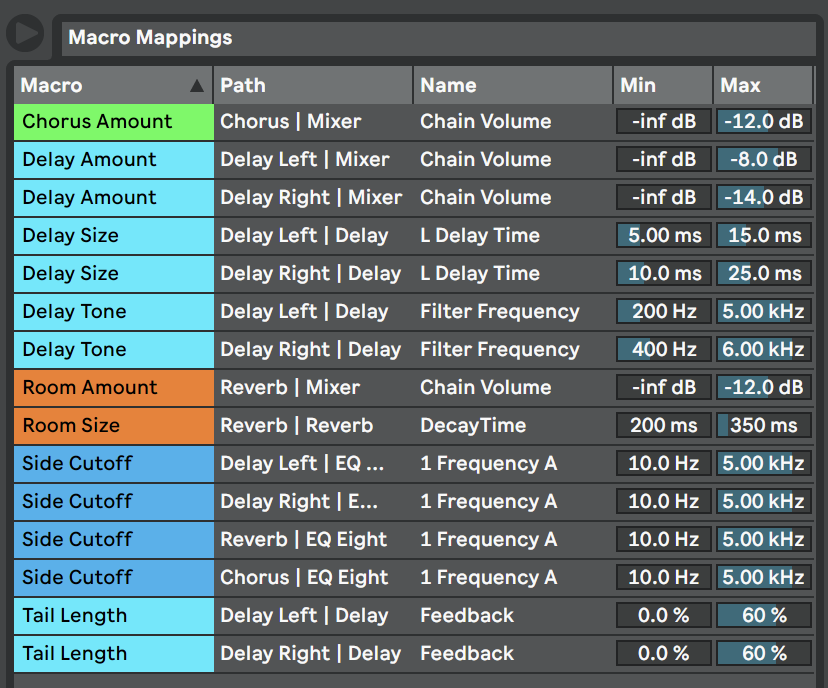Image resolution: width=828 pixels, height=688 pixels.
Task: Click Delay Left Feedback 0.0 % min
Action: click(x=664, y=616)
